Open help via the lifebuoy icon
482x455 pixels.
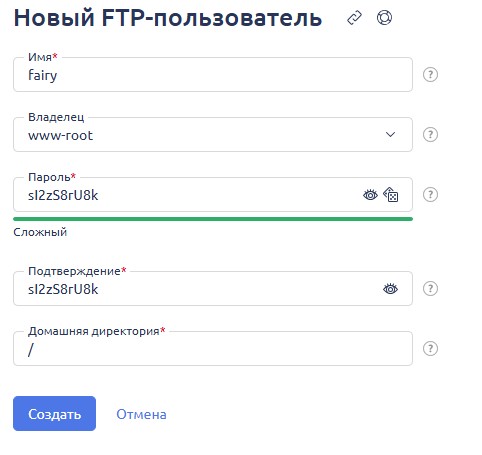[384, 18]
